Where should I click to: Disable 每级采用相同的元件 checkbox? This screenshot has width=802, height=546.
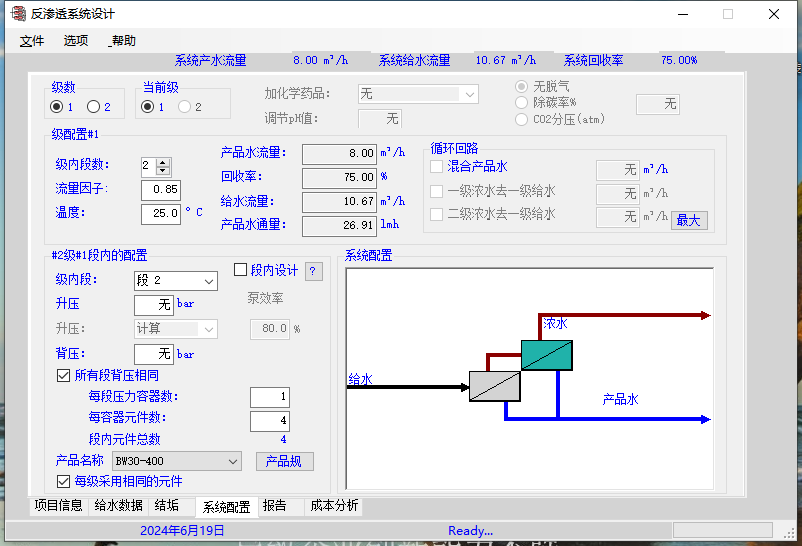pos(64,481)
